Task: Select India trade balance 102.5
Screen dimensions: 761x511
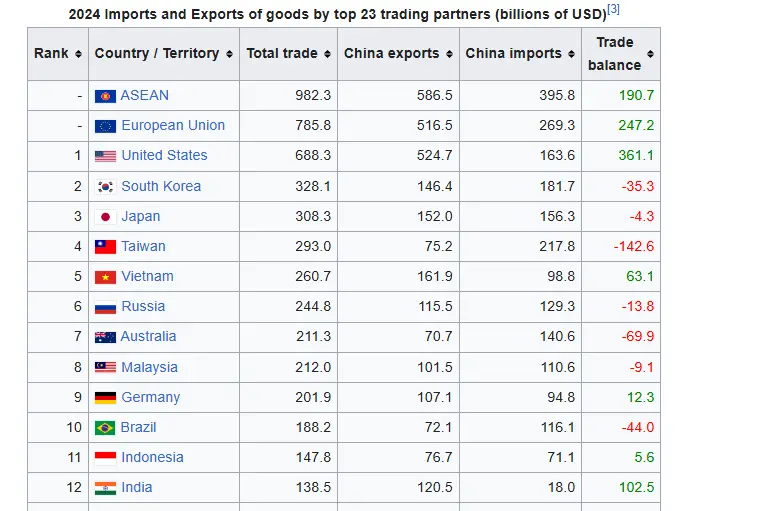Action: click(636, 487)
